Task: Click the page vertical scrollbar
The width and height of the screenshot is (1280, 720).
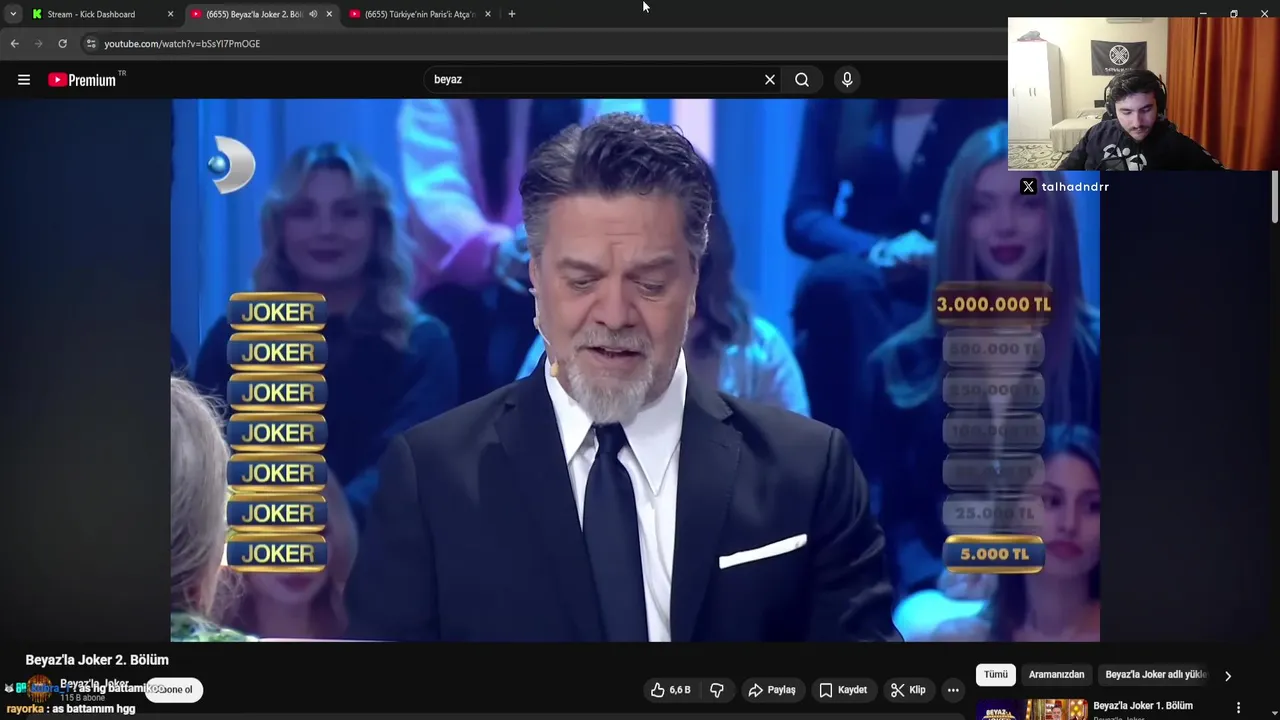Action: [x=1275, y=197]
